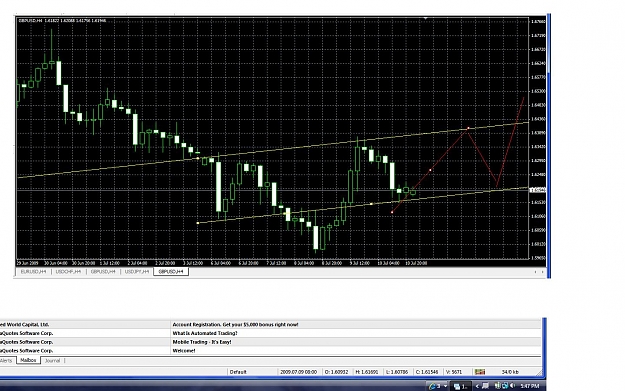The height and width of the screenshot is (391, 625).
Task: Click the taskbar window button labeled 1
Action: tap(461, 386)
